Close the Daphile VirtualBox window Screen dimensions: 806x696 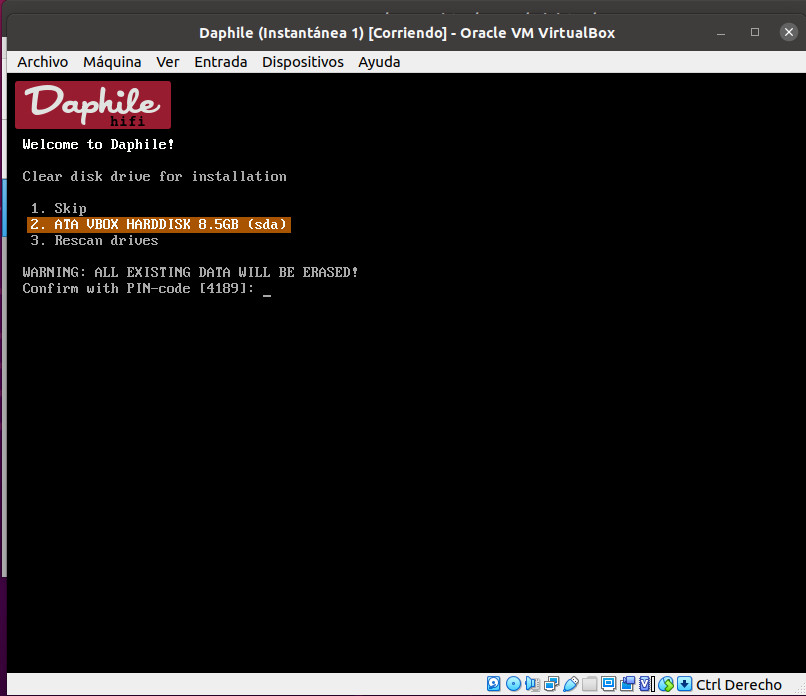click(789, 32)
